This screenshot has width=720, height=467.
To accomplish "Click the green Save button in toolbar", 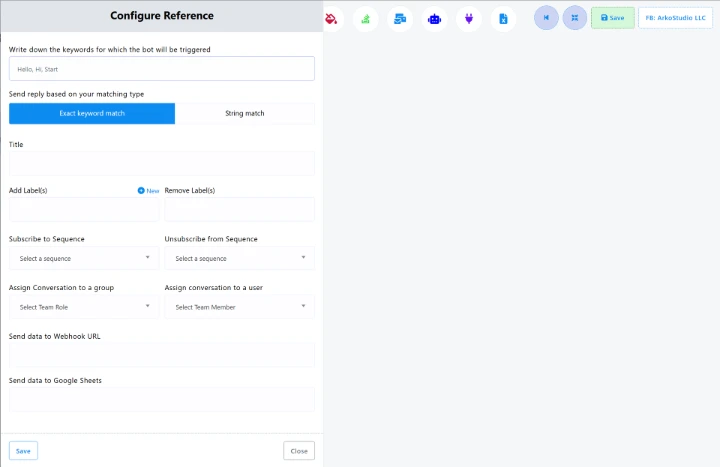I will coord(612,18).
